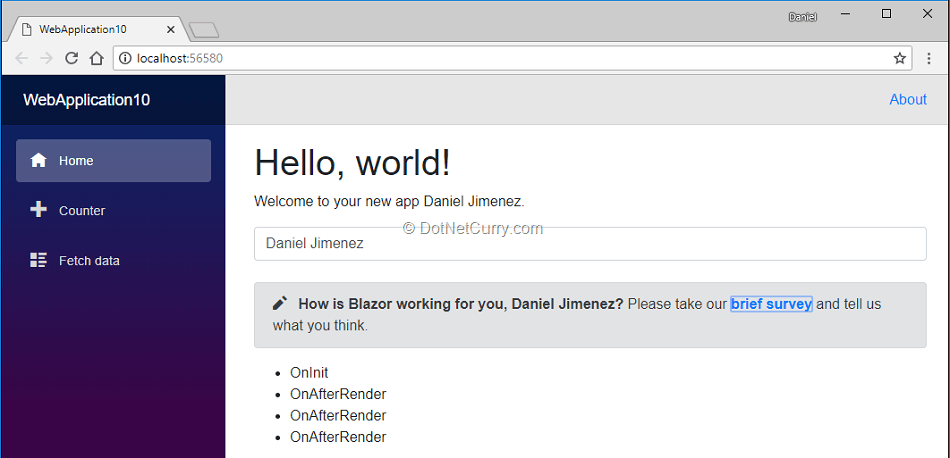
Task: Click the plus icon beside Counter
Action: tap(38, 210)
